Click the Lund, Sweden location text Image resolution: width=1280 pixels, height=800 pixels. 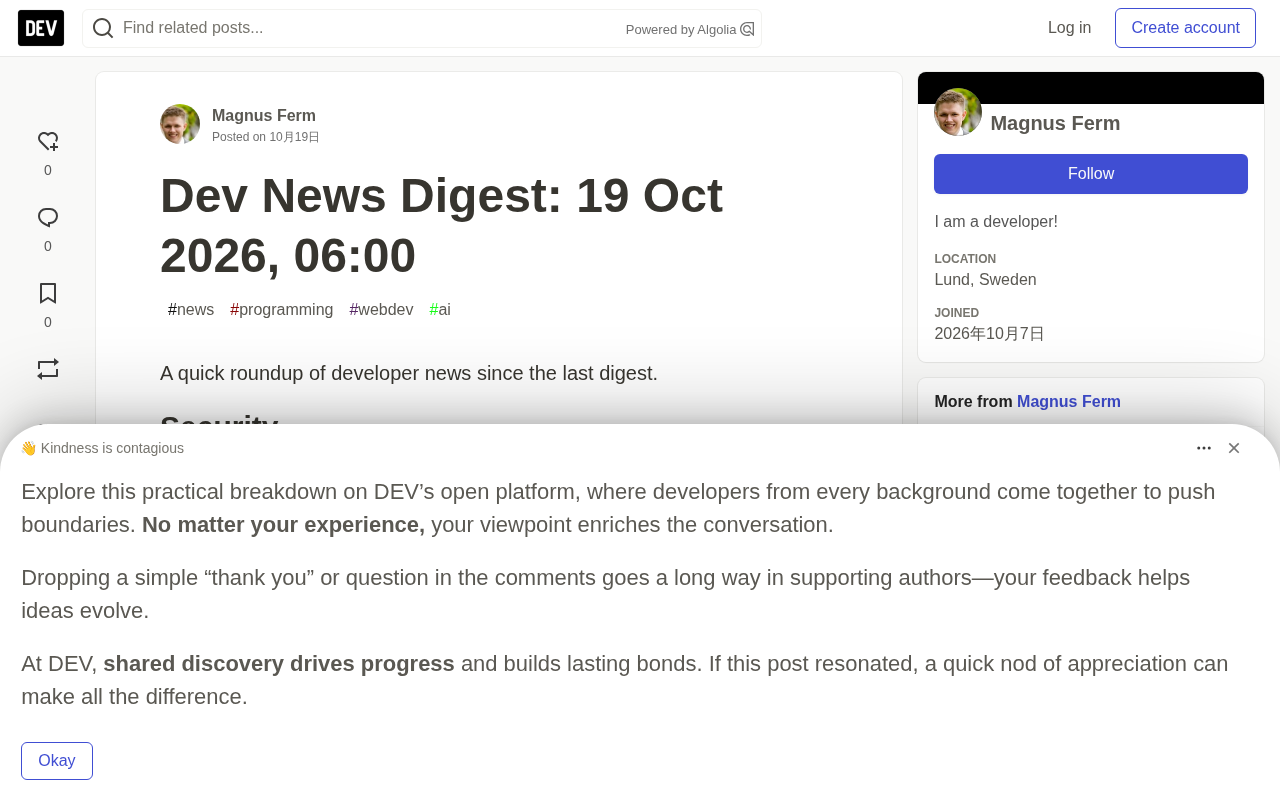click(x=985, y=280)
